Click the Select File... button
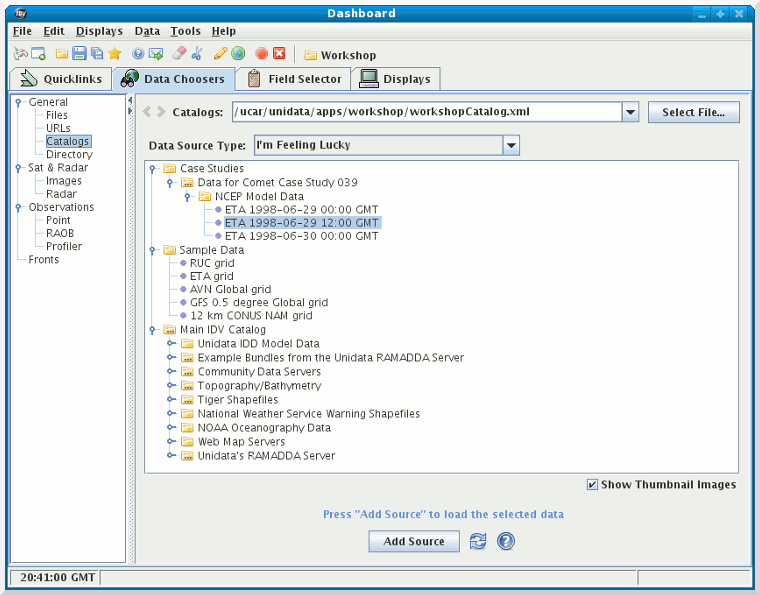Viewport: 760px width, 595px height. 693,113
